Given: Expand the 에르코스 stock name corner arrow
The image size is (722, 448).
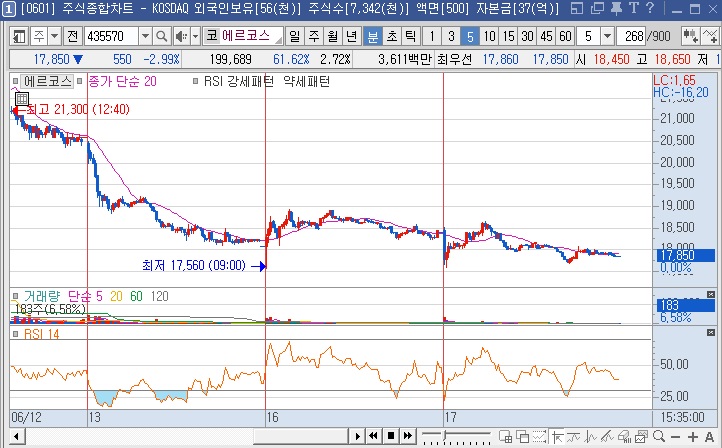Looking at the screenshot, I should 279,41.
